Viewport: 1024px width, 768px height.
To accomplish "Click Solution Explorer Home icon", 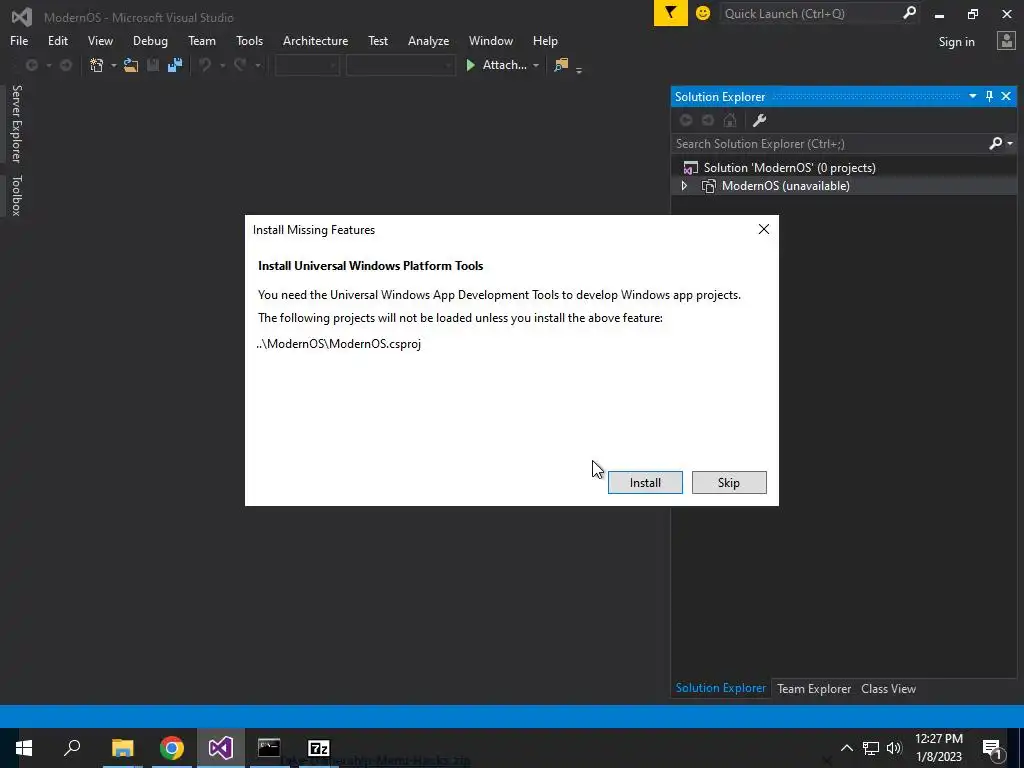I will [730, 120].
